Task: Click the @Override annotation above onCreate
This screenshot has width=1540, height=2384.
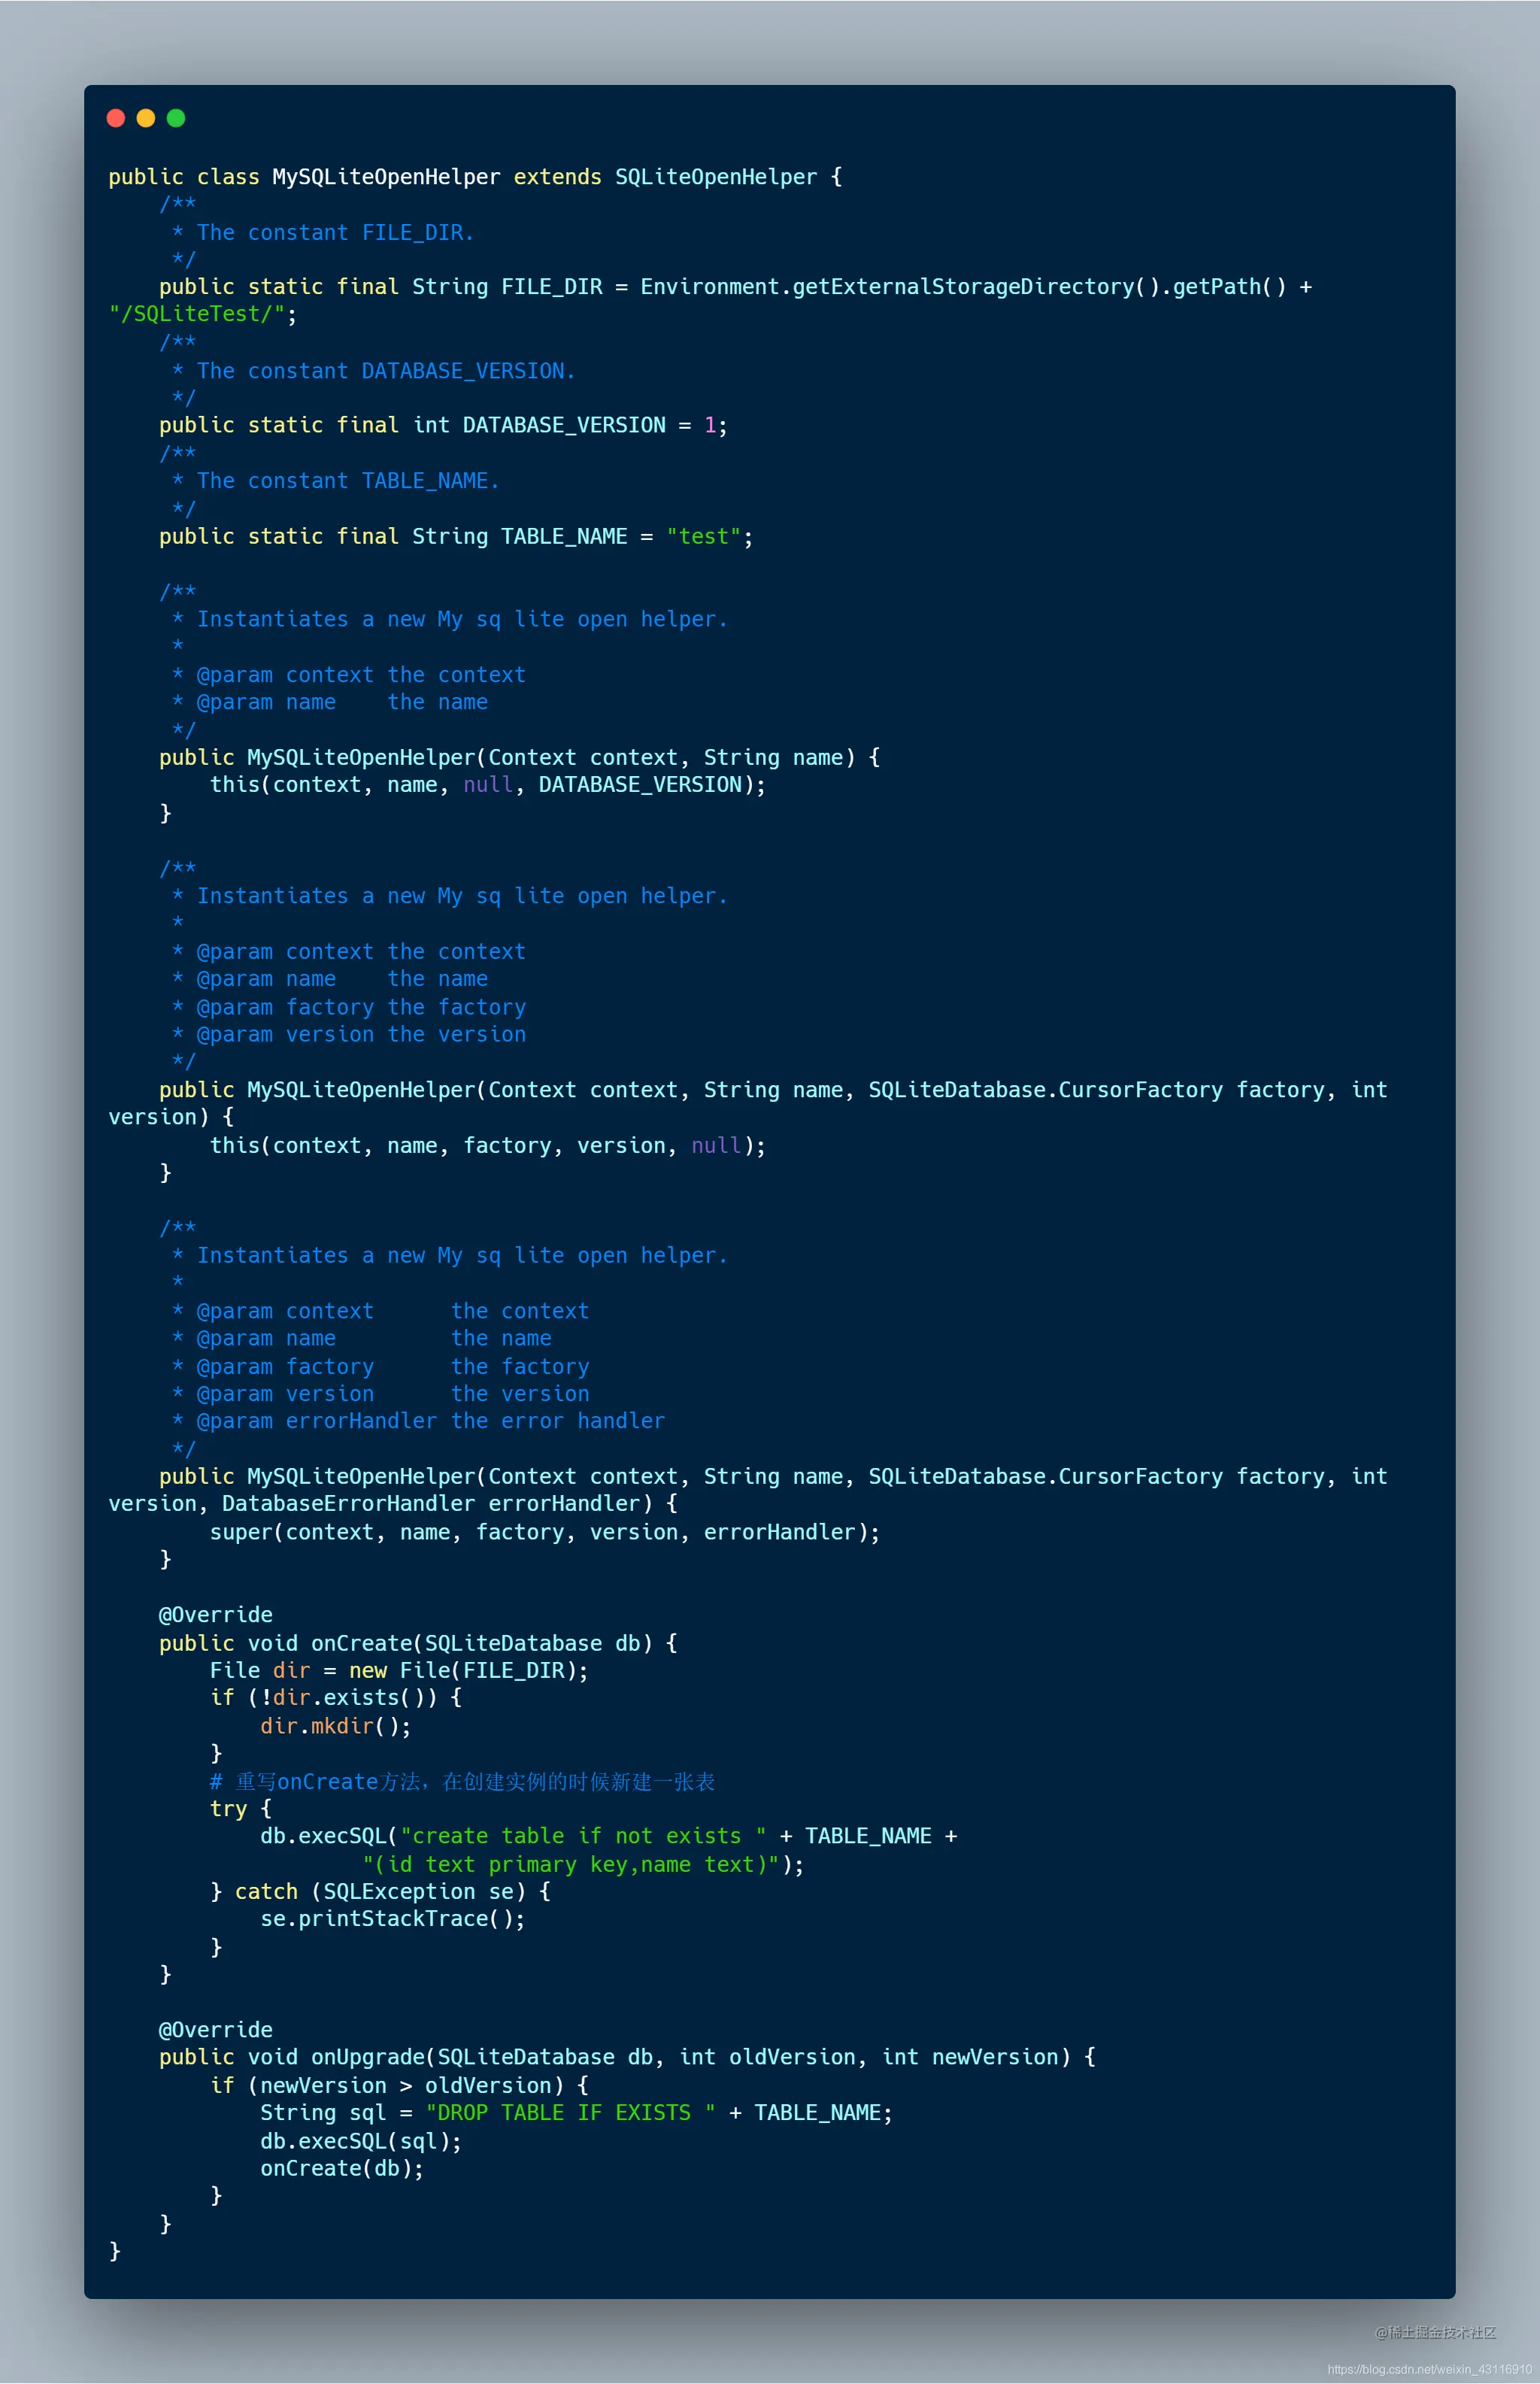Action: click(x=215, y=1615)
